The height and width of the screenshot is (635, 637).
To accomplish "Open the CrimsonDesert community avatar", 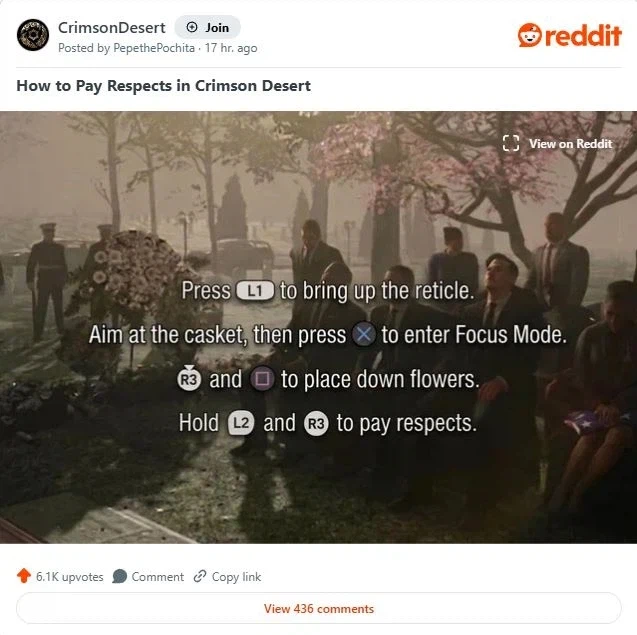I will click(x=33, y=35).
